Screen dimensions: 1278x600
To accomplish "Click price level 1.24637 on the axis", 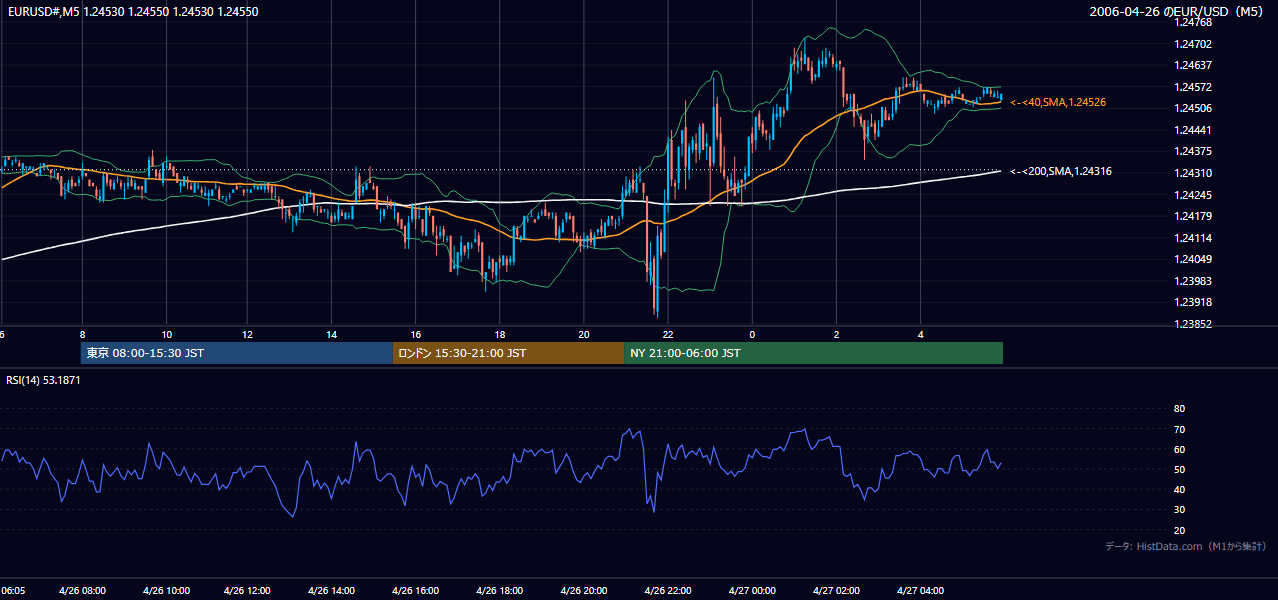I will pos(1191,66).
